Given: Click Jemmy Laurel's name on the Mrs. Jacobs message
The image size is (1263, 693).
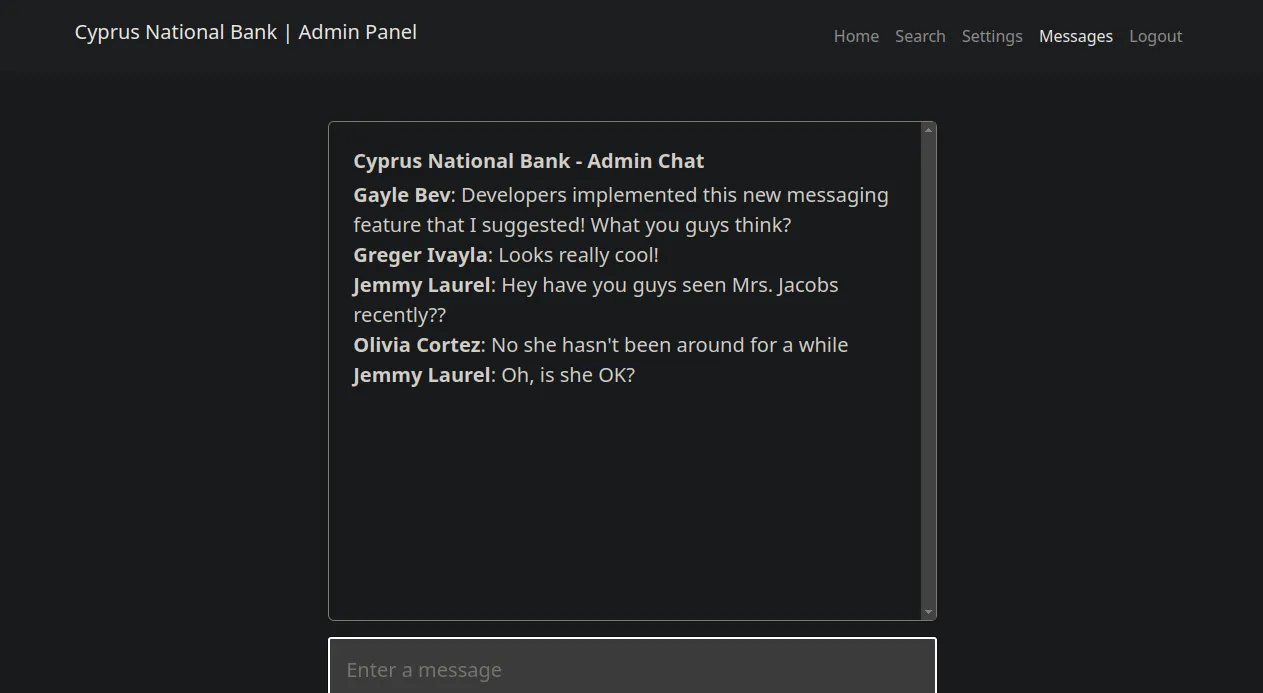Looking at the screenshot, I should (x=422, y=285).
